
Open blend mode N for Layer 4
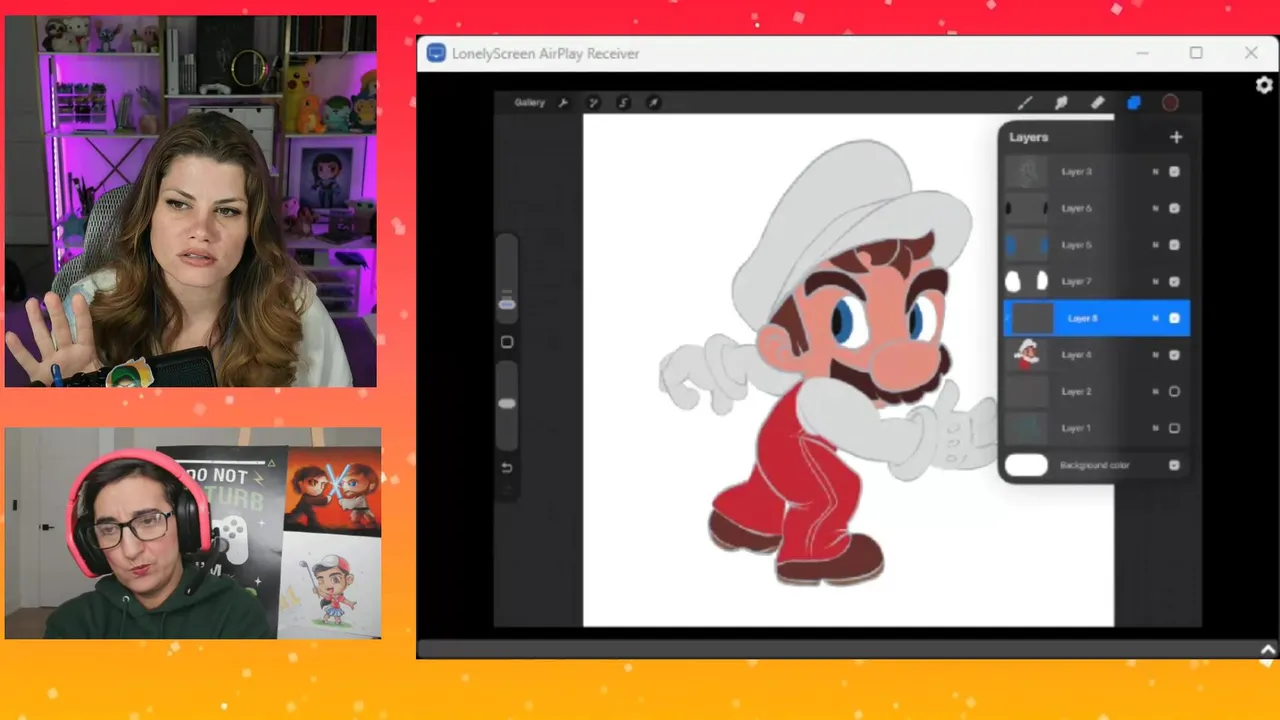1155,355
